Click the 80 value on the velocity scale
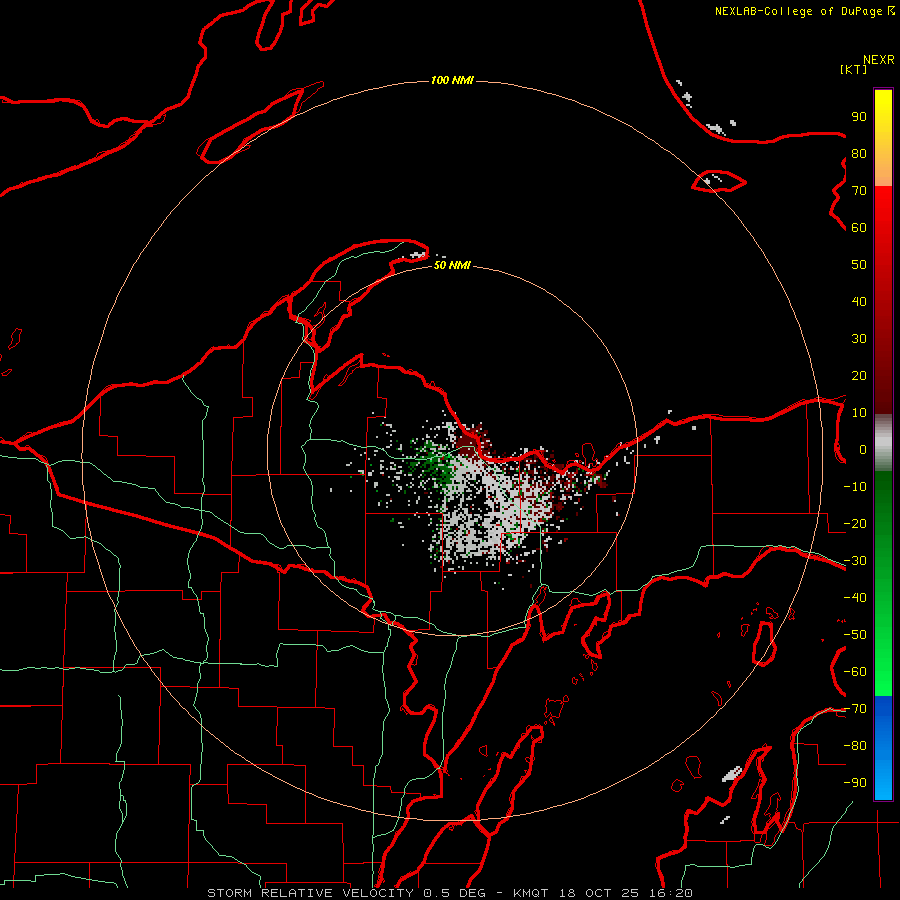 point(859,154)
